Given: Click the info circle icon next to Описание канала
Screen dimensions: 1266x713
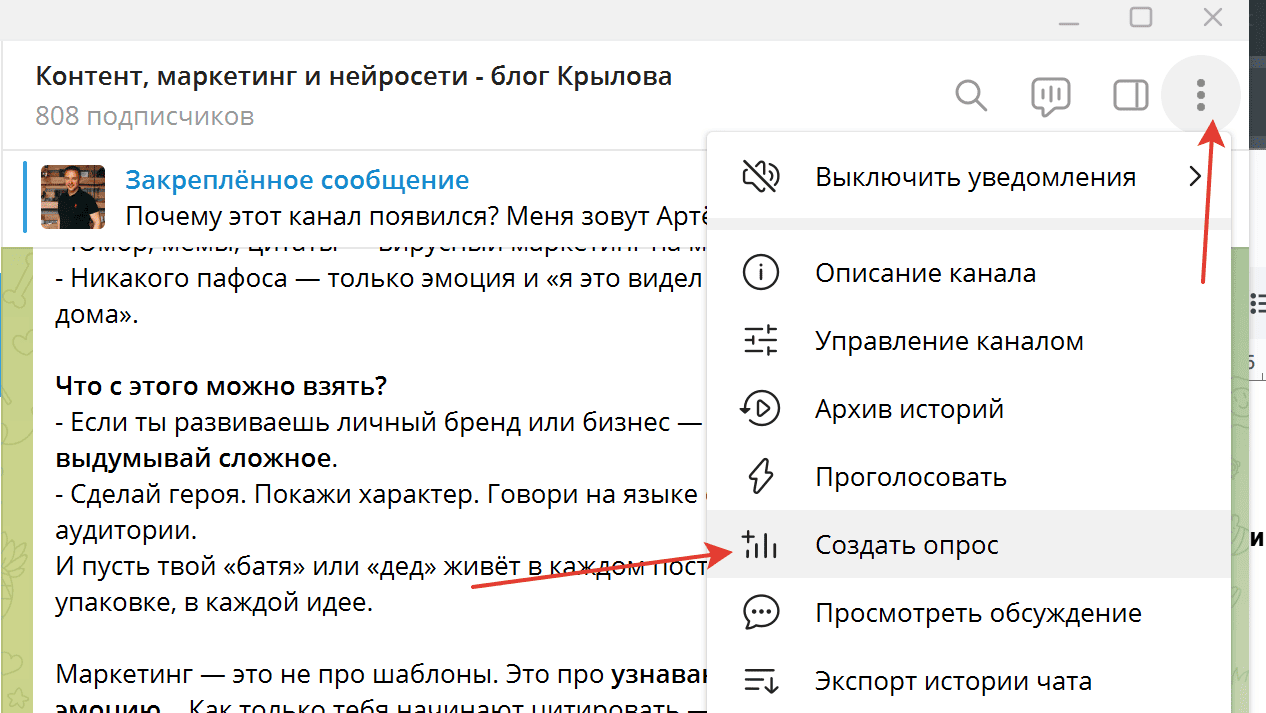Looking at the screenshot, I should (760, 273).
